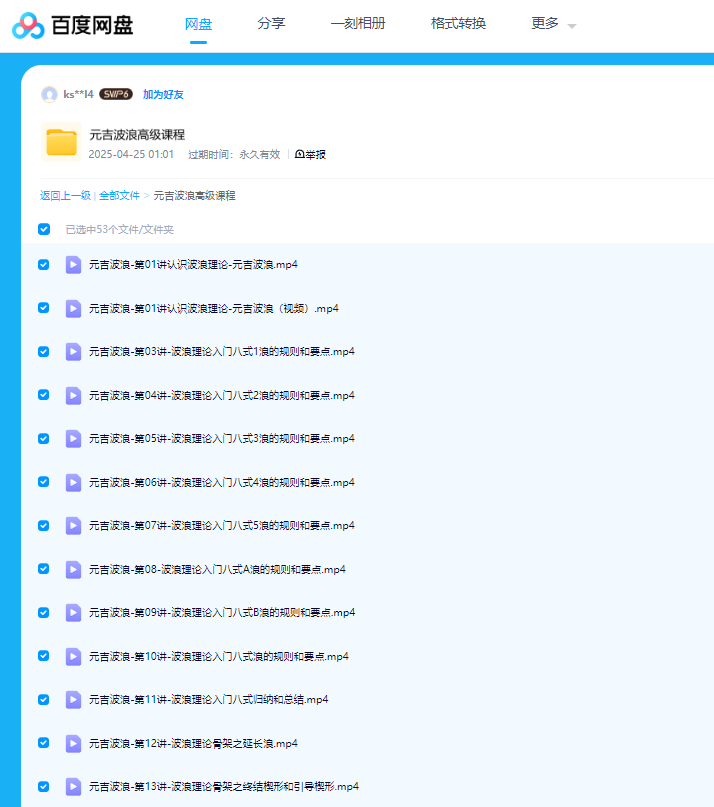Viewport: 714px width, 807px height.
Task: Click the user avatar for ks**l4
Action: 49,94
